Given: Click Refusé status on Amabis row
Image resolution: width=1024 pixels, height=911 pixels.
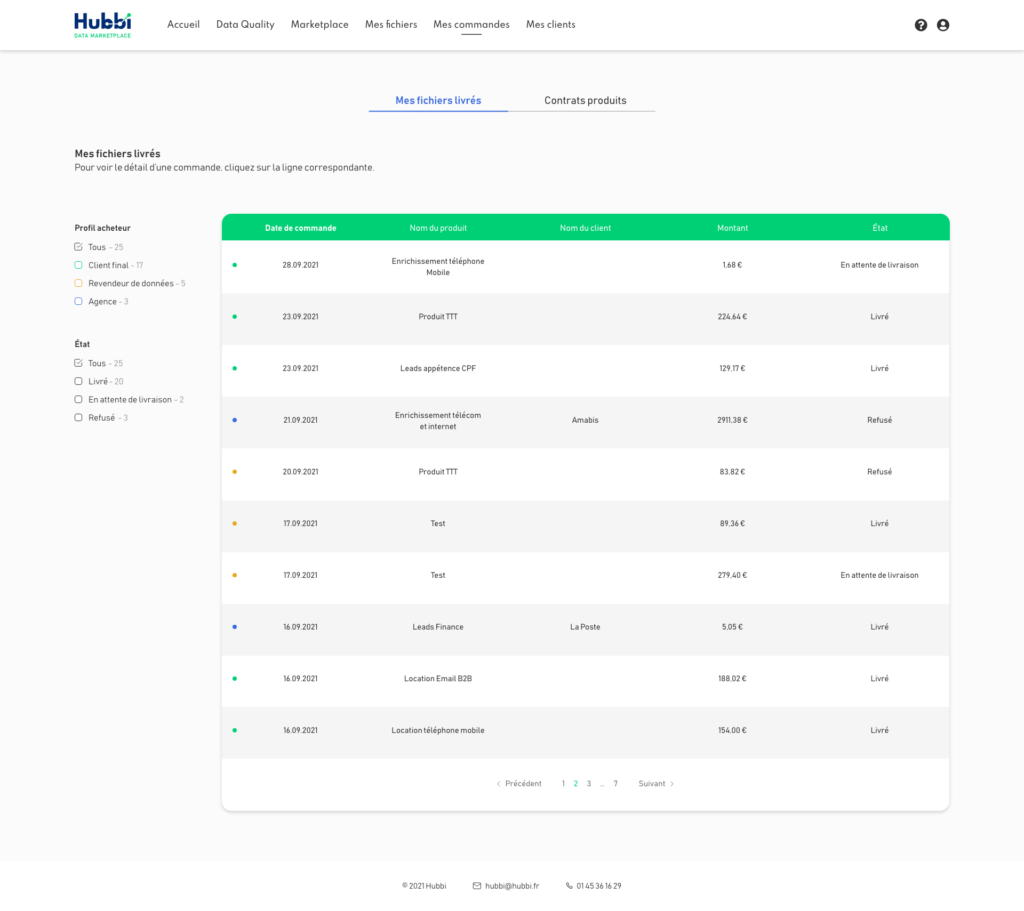Looking at the screenshot, I should click(x=880, y=420).
